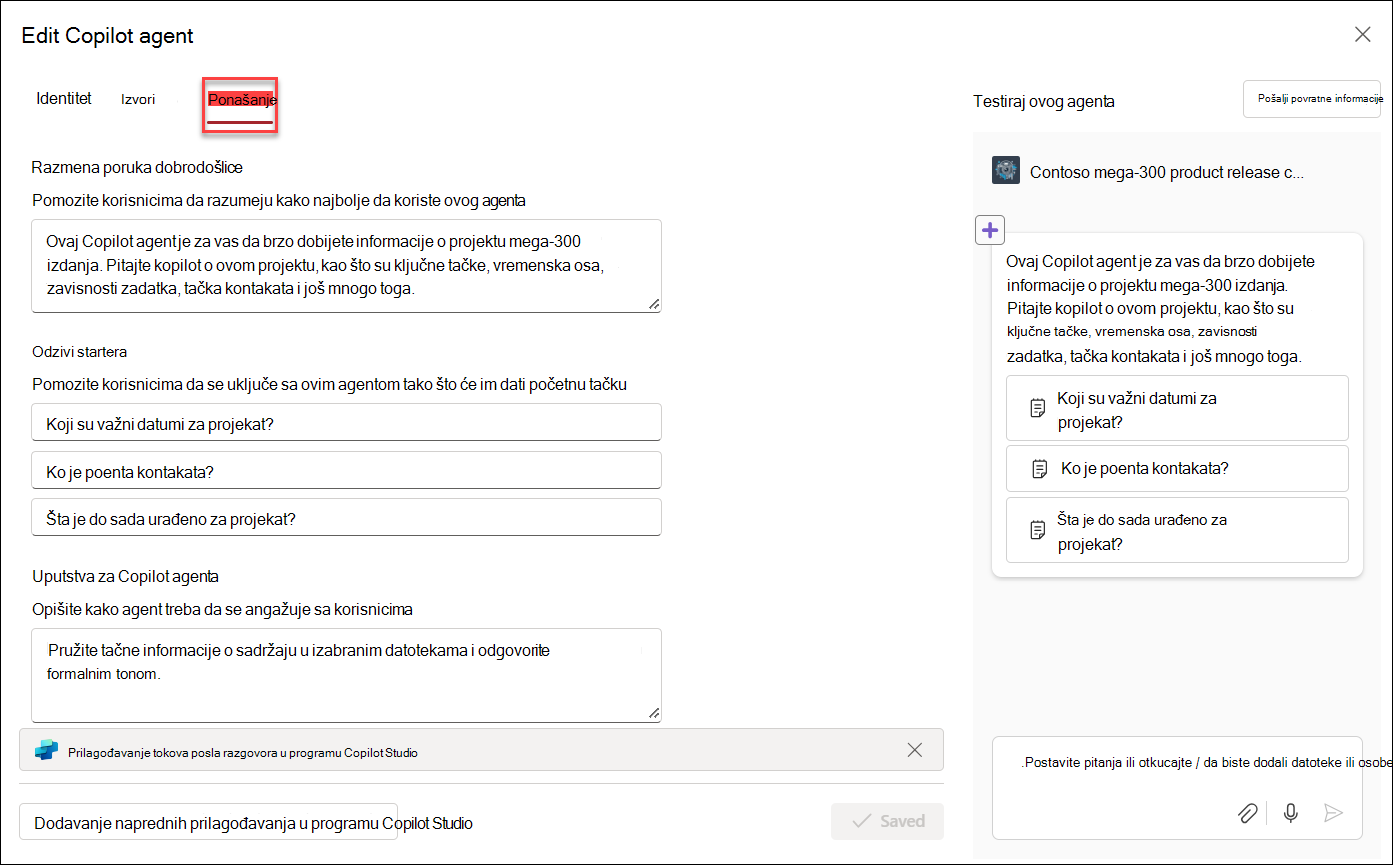Click 'Prilagođavanje tokova posla razgovora' banner text
Screen dimensions: 1393x865
243,752
